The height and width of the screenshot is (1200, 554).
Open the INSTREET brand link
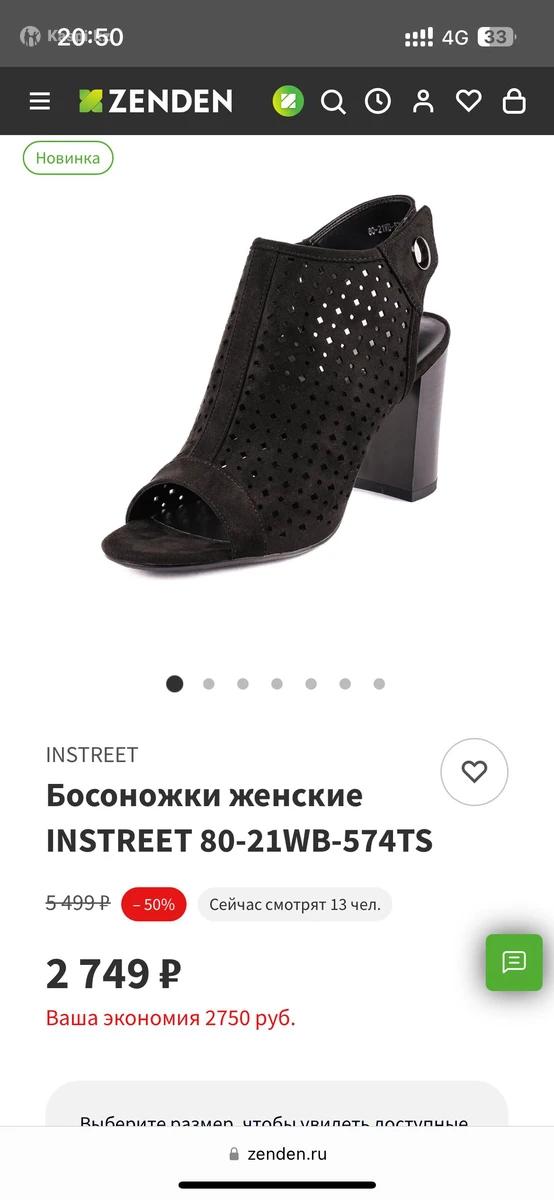point(92,755)
